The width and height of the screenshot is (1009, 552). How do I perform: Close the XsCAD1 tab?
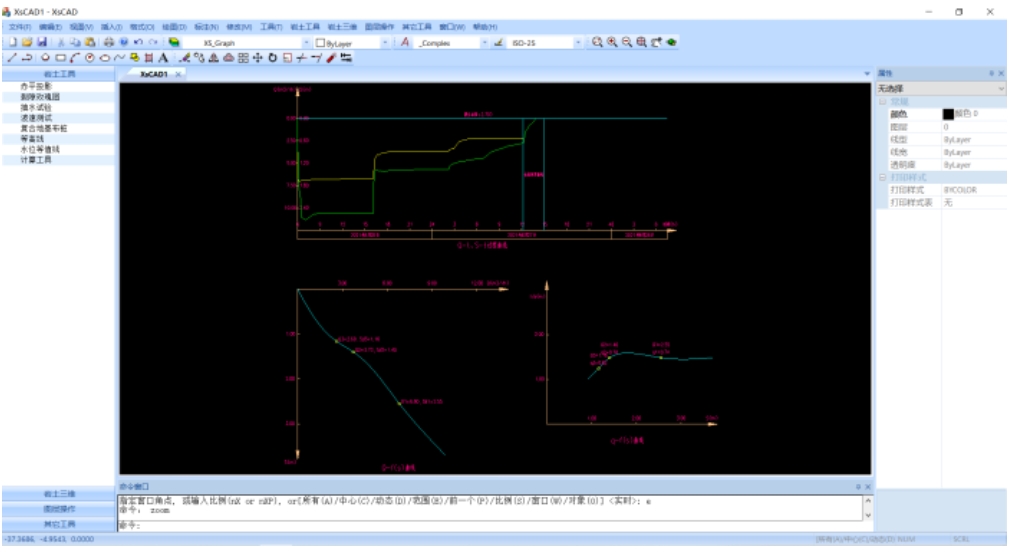tap(178, 74)
